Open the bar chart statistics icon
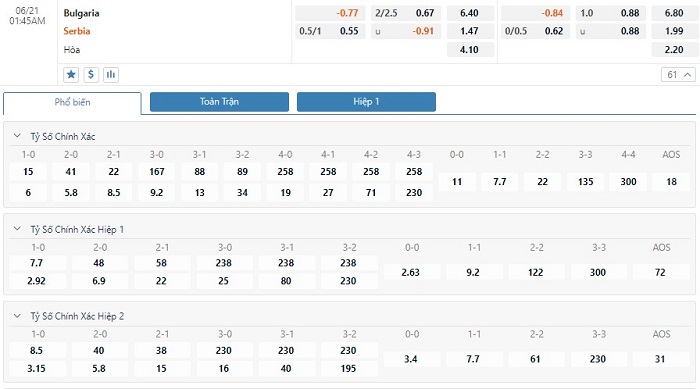The image size is (700, 389). coord(111,75)
